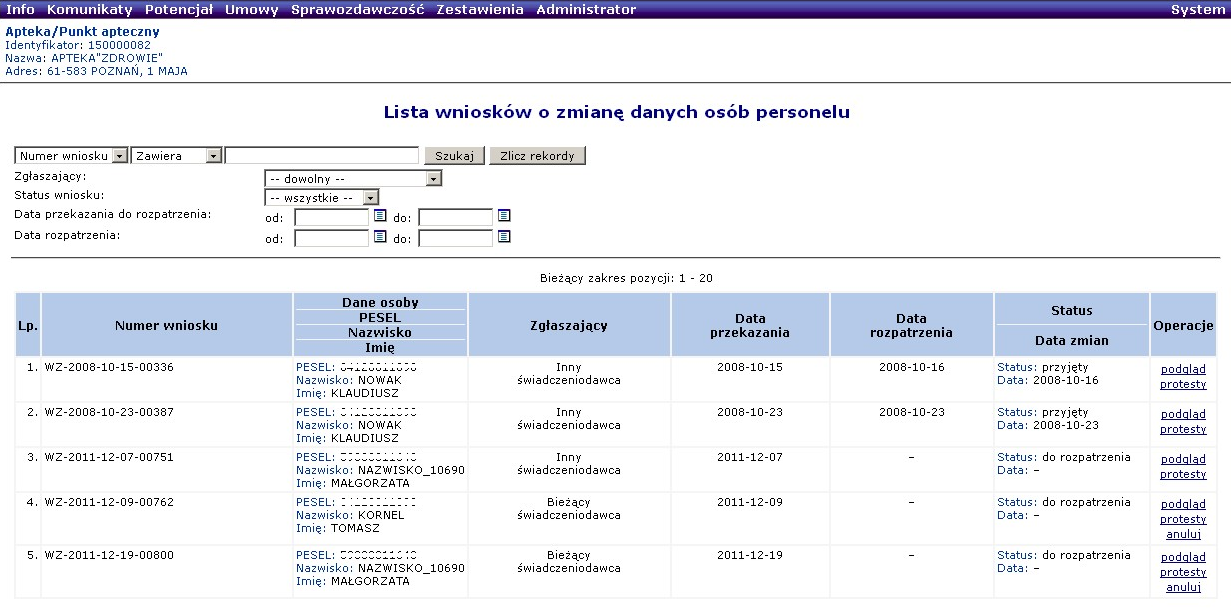Click the 'Numer wniosku' column header
The height and width of the screenshot is (612, 1231).
[166, 325]
